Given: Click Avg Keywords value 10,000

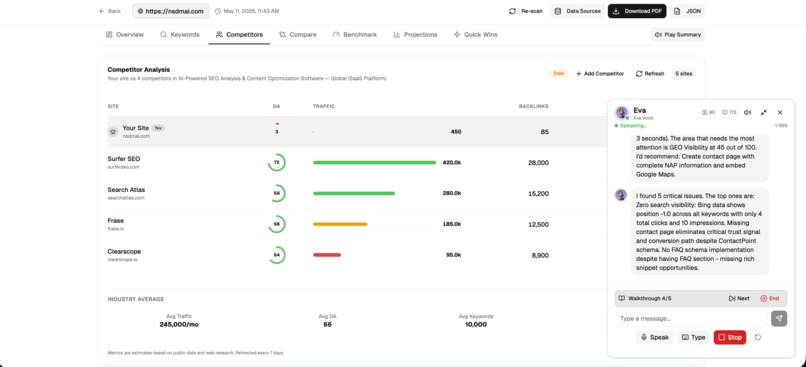Looking at the screenshot, I should pyautogui.click(x=476, y=325).
